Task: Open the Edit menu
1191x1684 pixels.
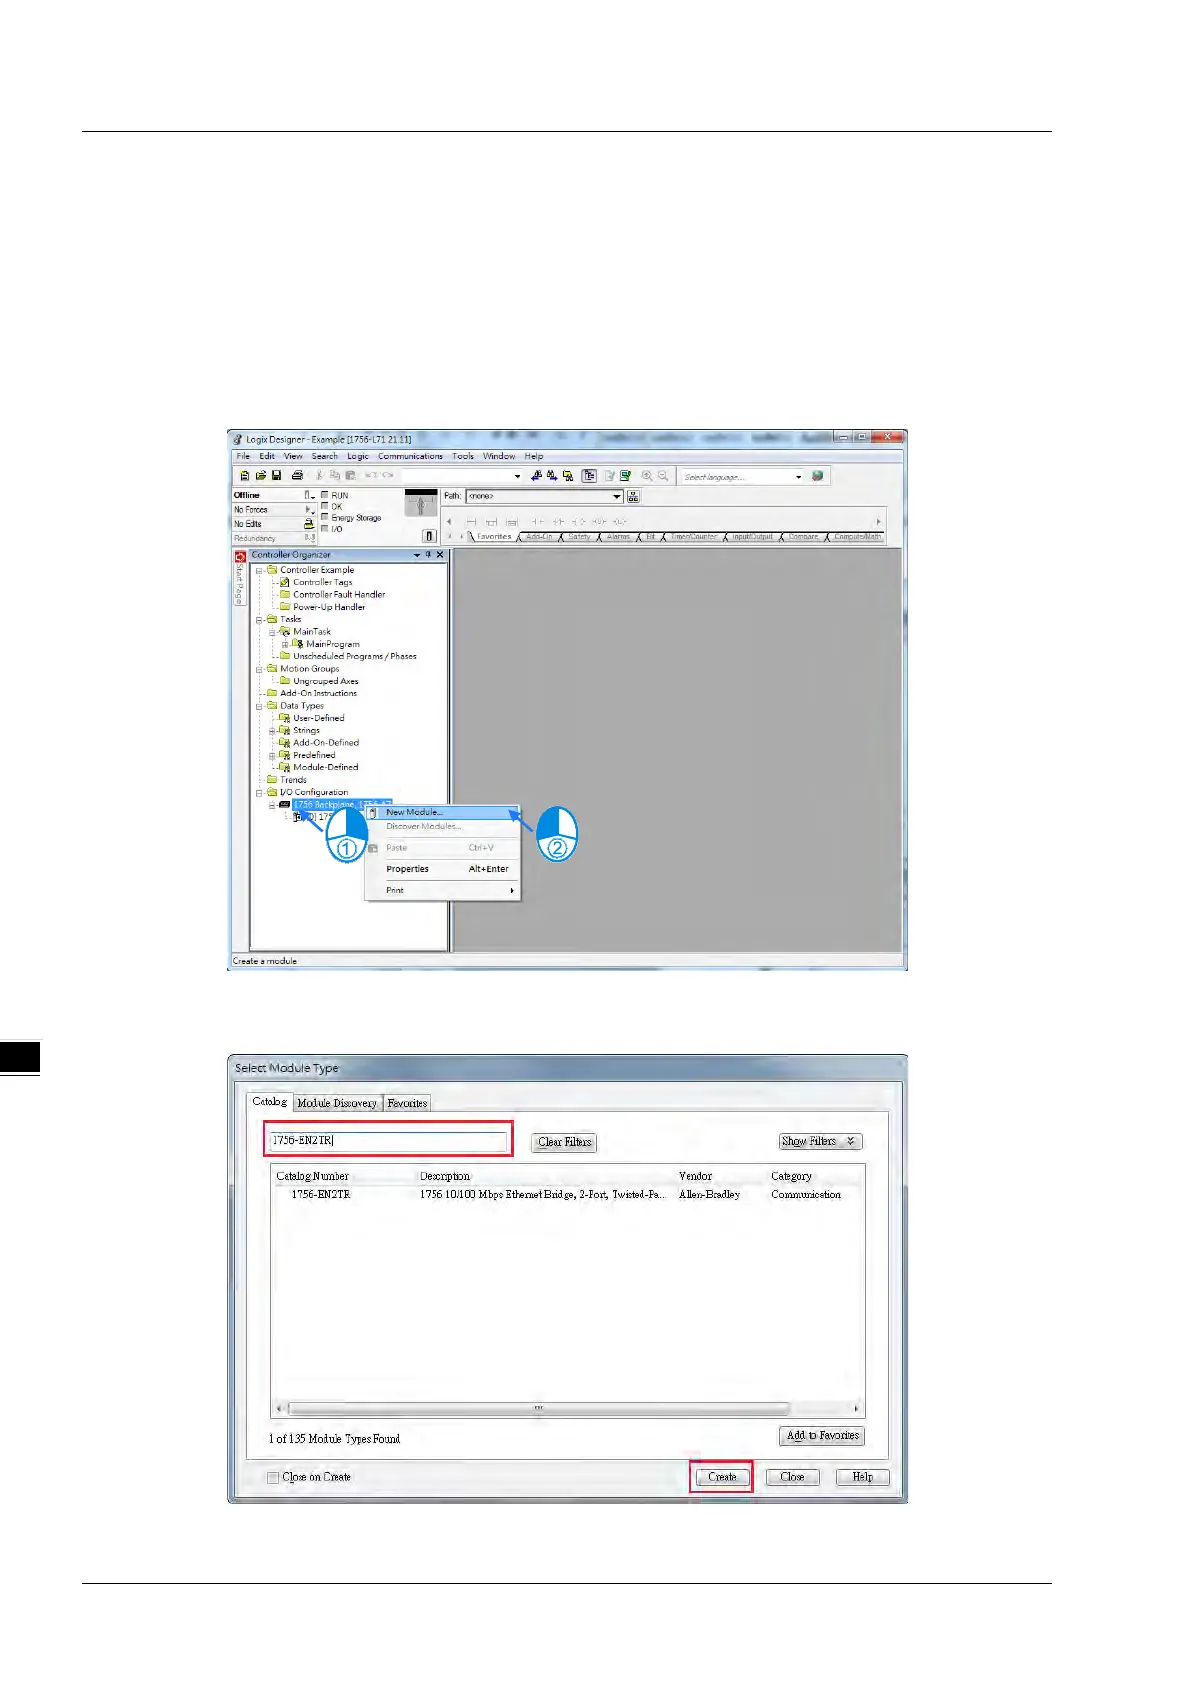Action: (x=267, y=456)
